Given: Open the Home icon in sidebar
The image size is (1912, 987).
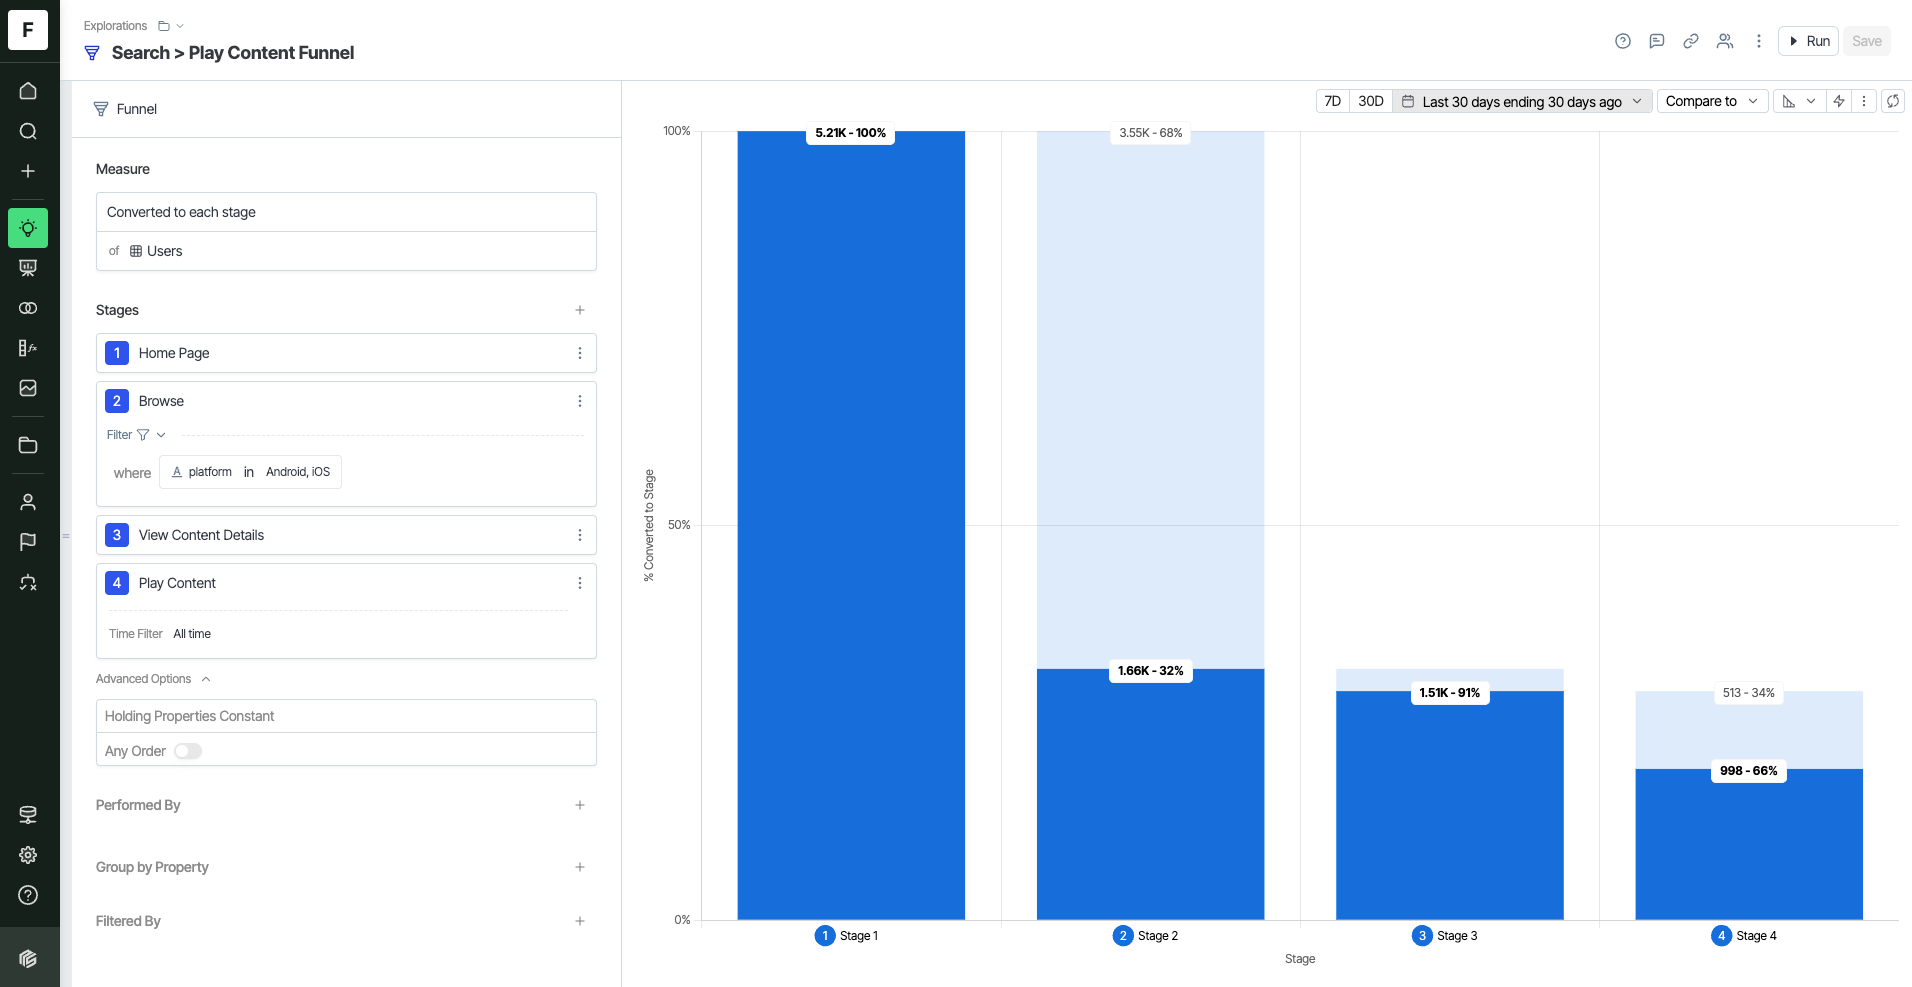Looking at the screenshot, I should 28,91.
